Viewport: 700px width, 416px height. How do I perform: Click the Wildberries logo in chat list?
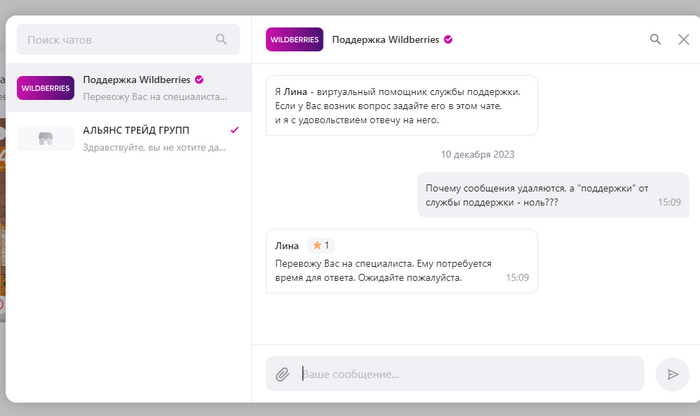click(46, 88)
